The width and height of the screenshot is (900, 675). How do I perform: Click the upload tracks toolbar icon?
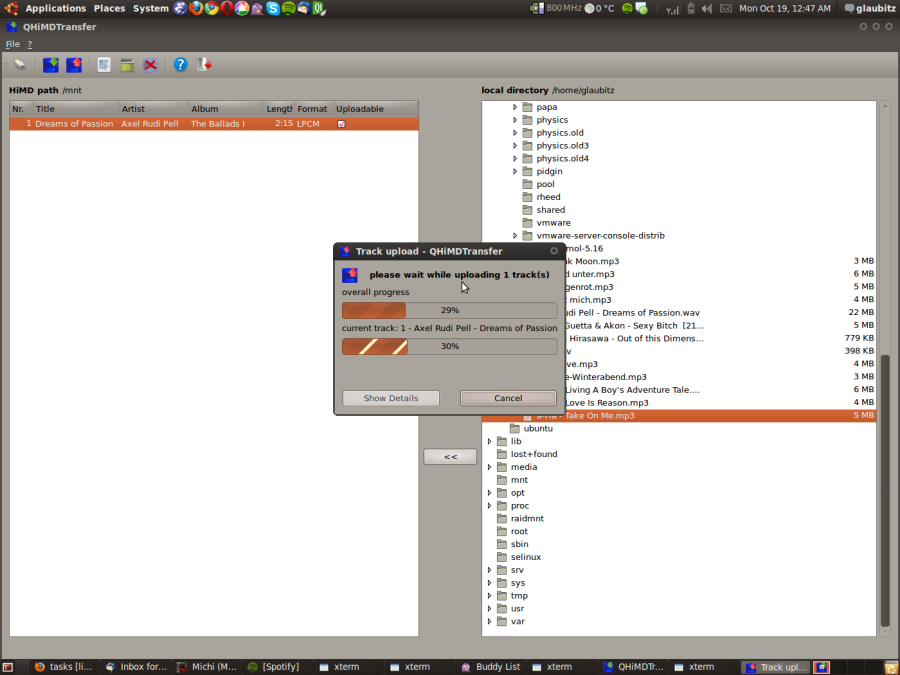[x=74, y=65]
